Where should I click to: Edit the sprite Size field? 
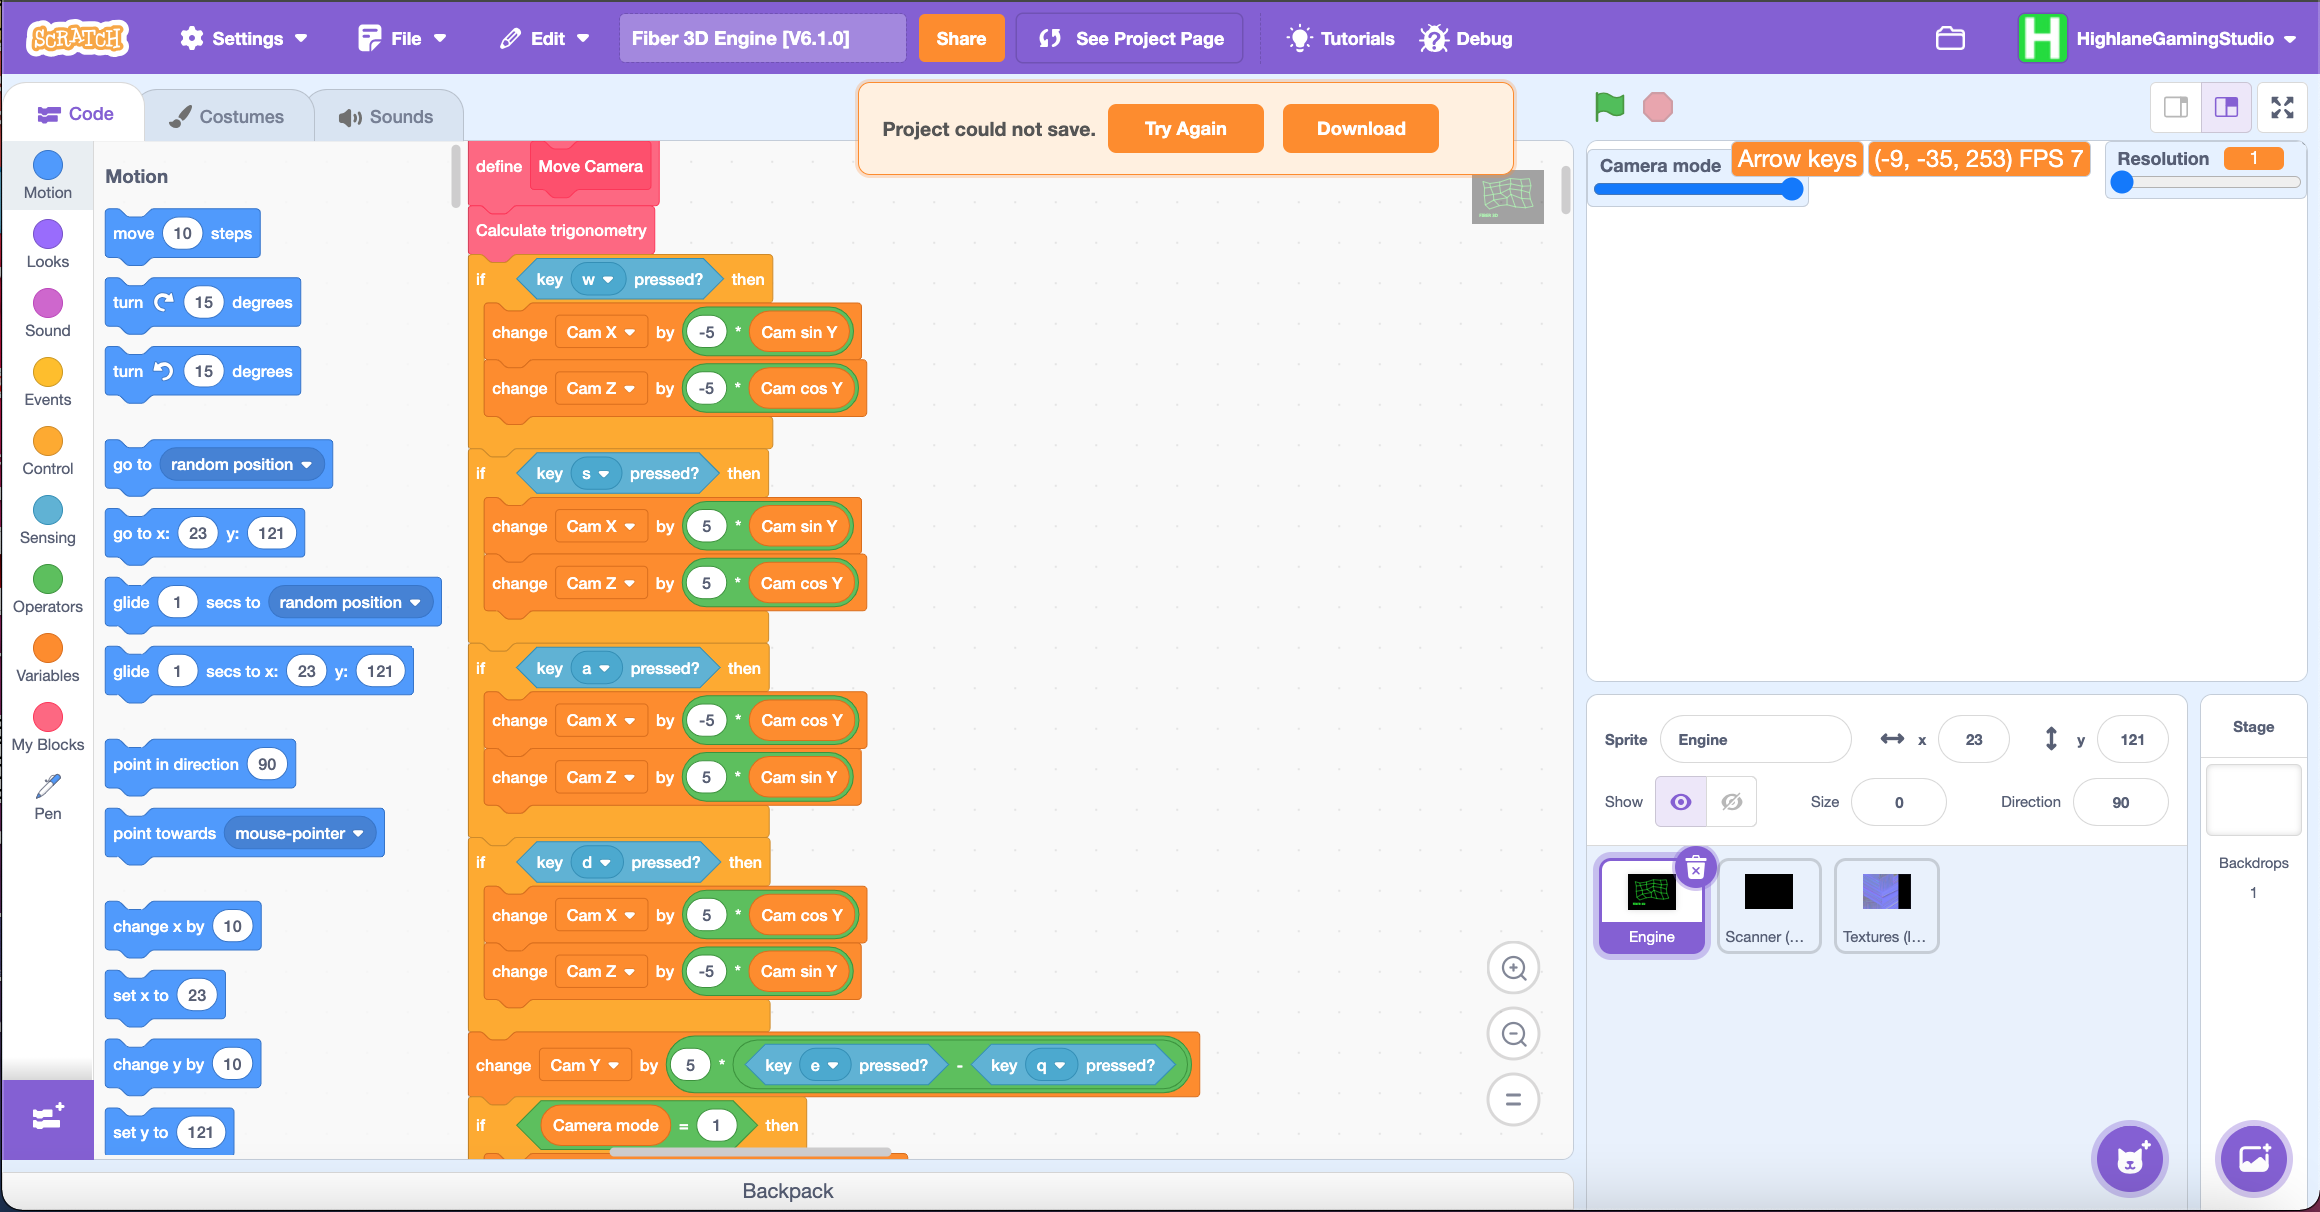(x=1899, y=802)
